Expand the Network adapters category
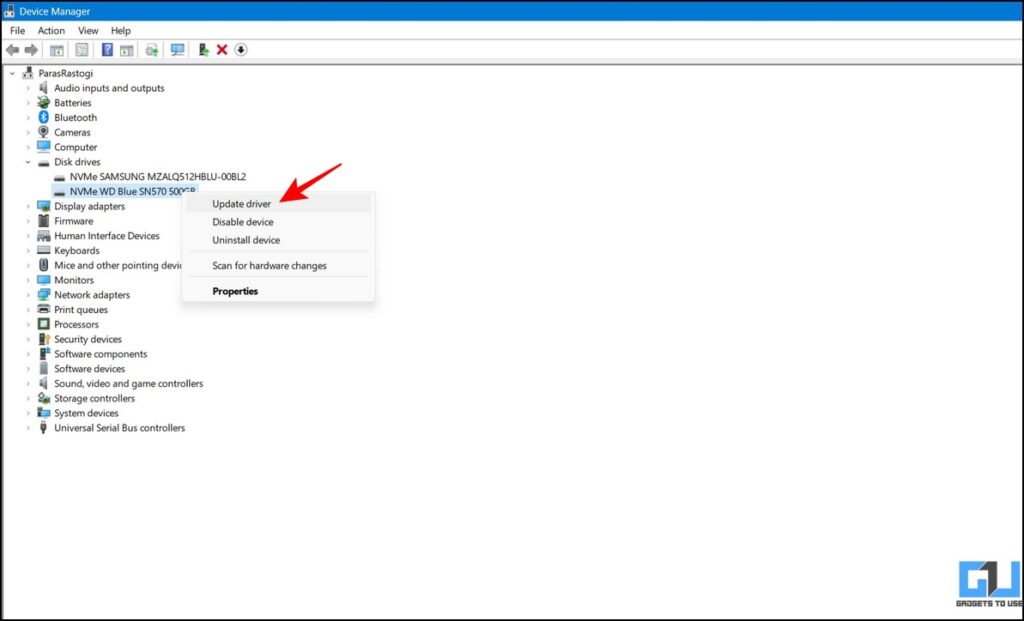 point(30,295)
